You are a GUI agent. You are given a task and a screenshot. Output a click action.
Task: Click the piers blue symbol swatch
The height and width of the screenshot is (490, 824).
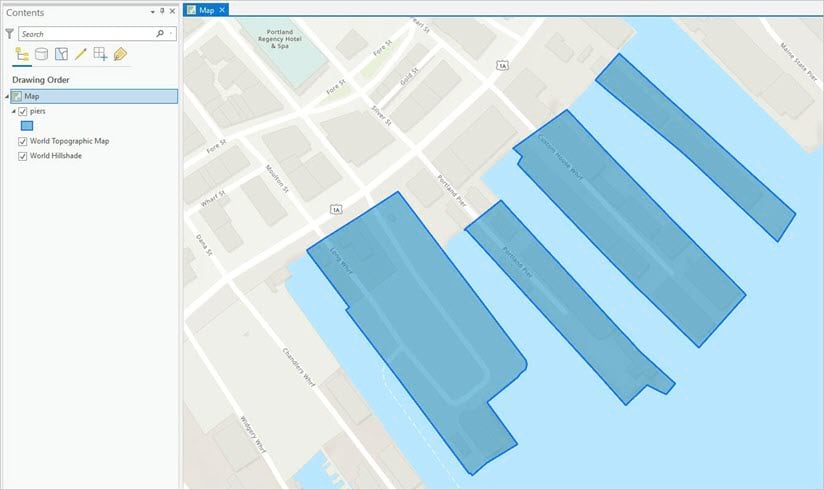tap(27, 126)
